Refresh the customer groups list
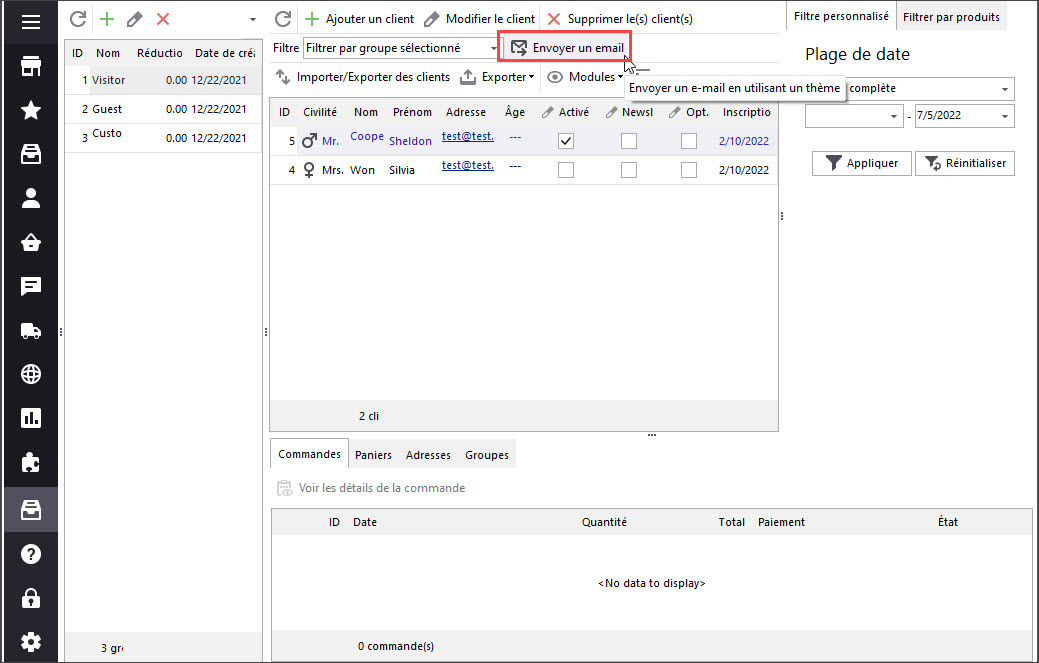 click(78, 19)
